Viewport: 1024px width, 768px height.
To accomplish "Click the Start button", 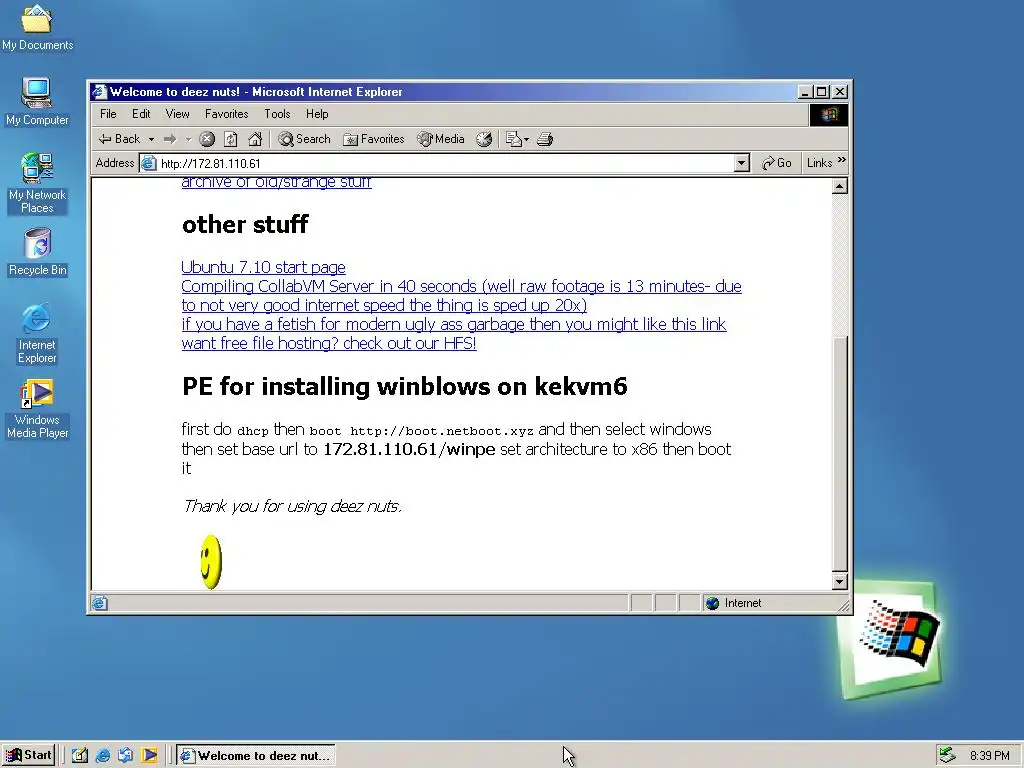I will (x=28, y=755).
